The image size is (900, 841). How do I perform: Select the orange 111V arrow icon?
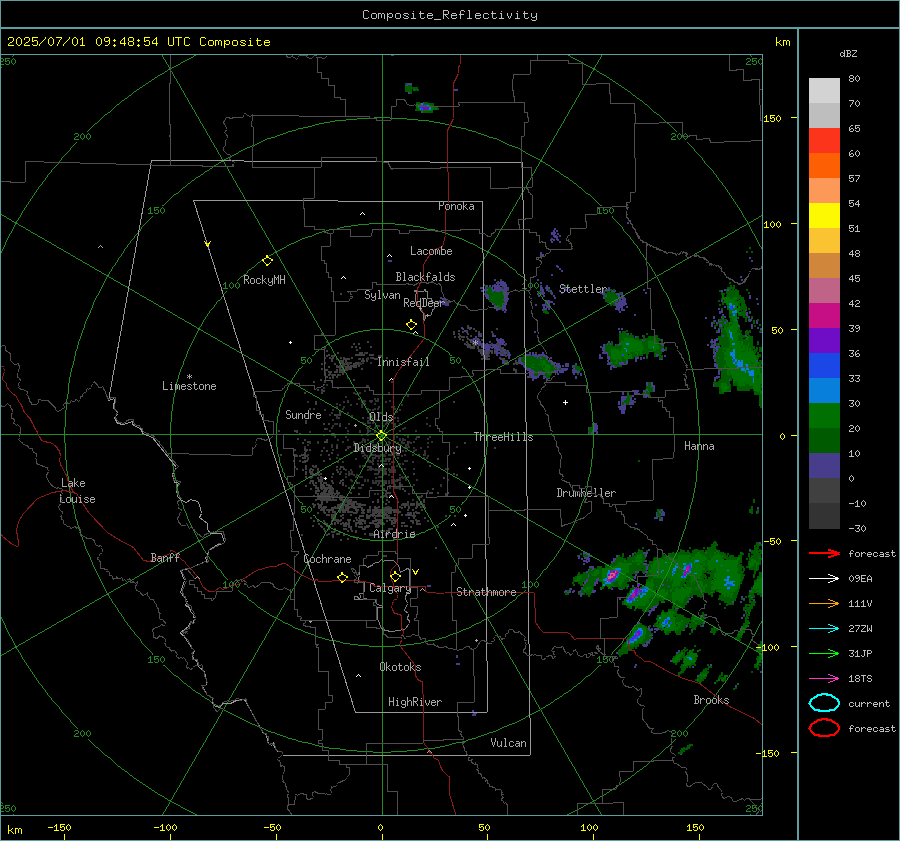[x=824, y=603]
